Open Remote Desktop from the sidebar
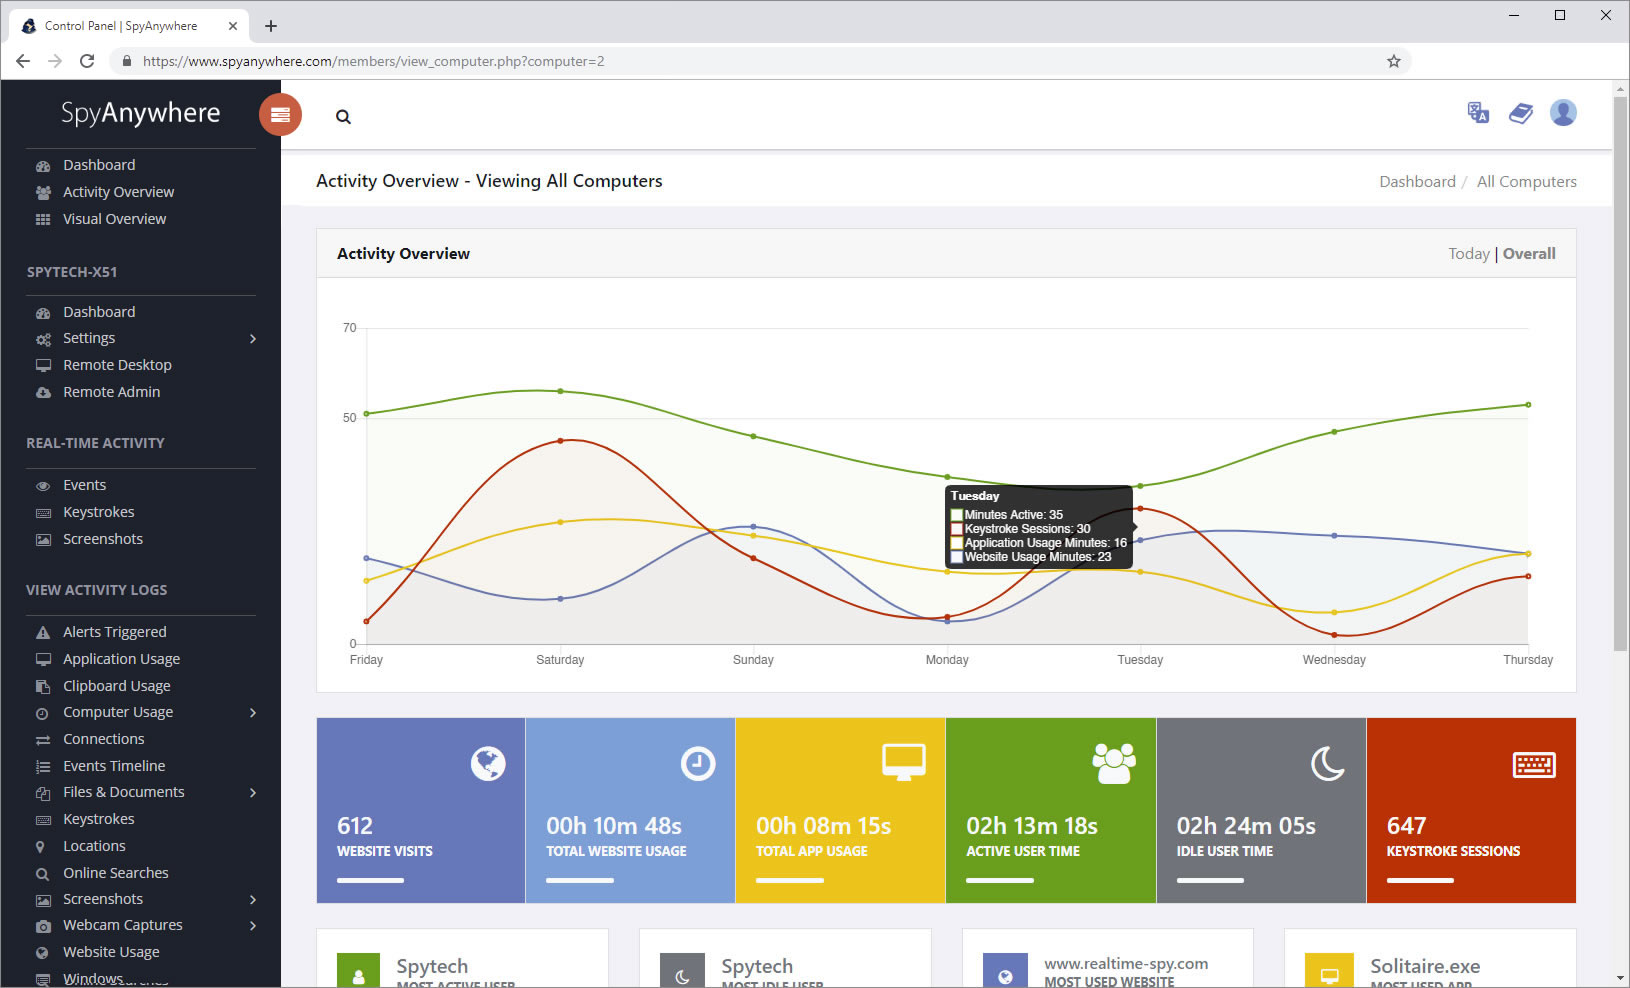The image size is (1630, 988). click(117, 365)
